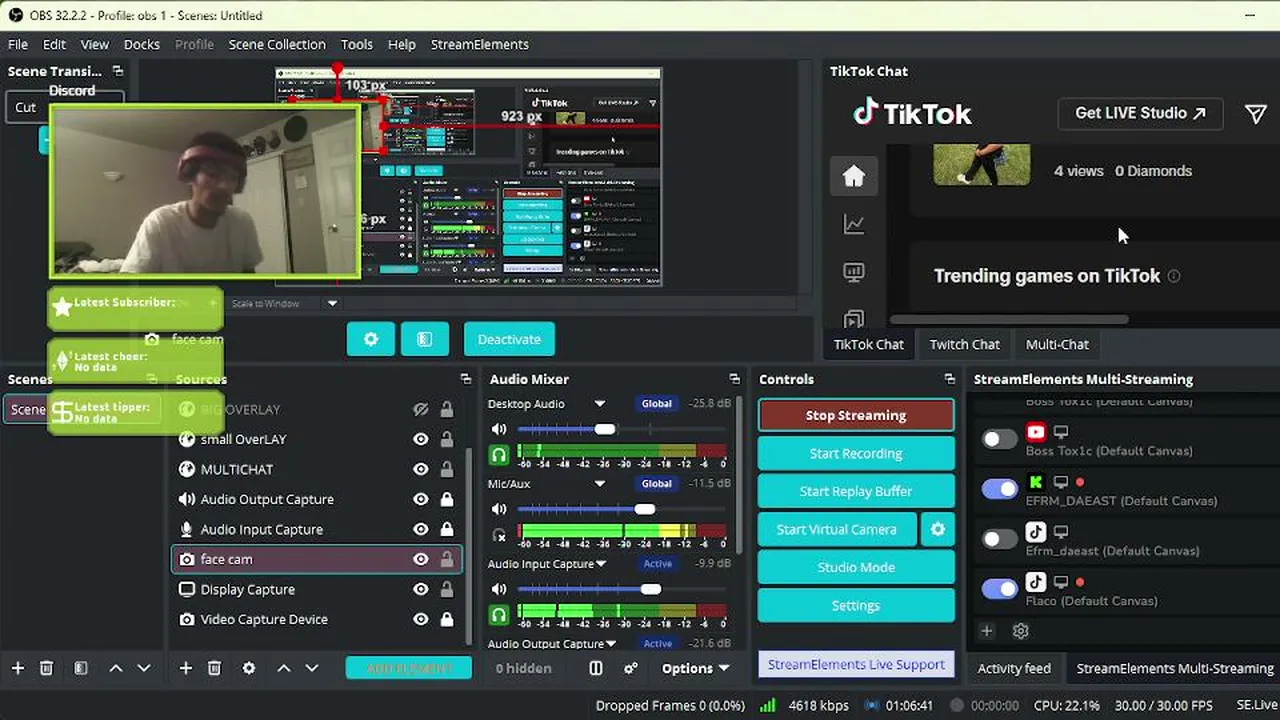Delete selected source with trash icon
This screenshot has width=1280, height=720.
(214, 668)
